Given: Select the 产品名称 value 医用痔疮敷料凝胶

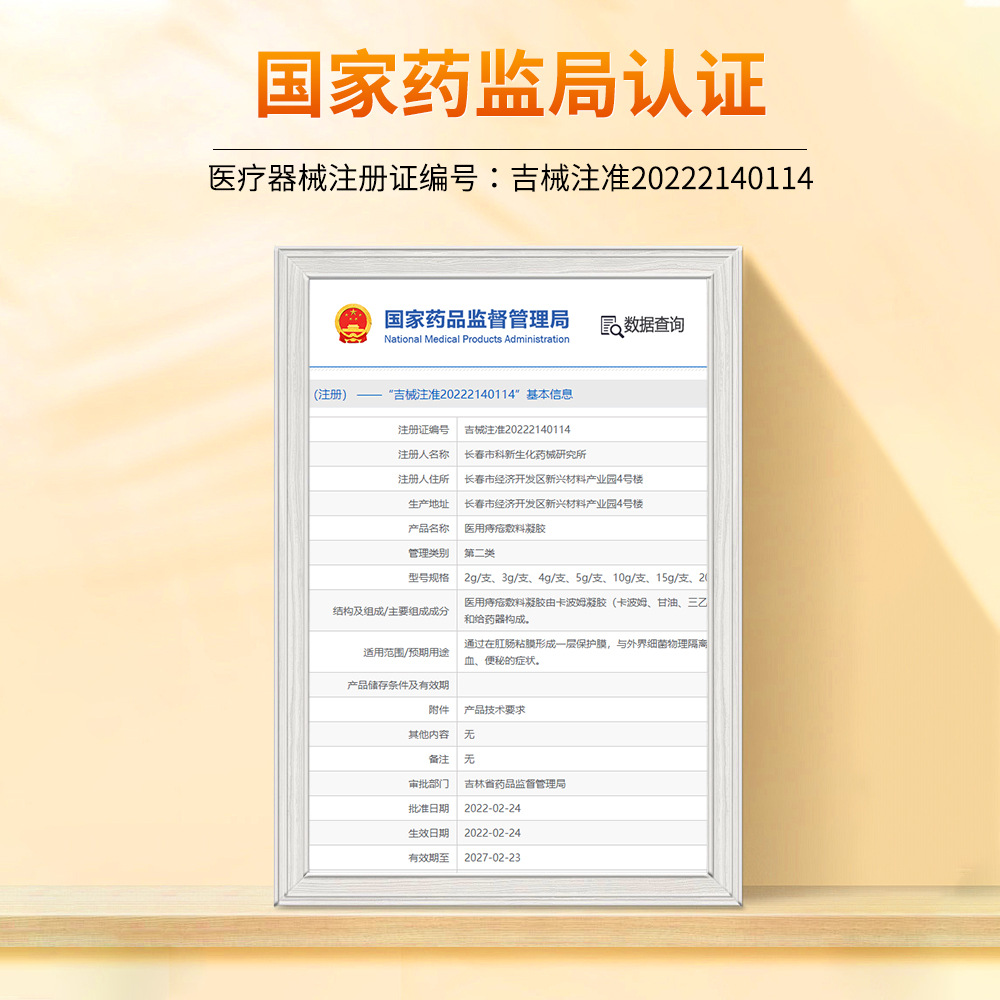Looking at the screenshot, I should coord(505,528).
